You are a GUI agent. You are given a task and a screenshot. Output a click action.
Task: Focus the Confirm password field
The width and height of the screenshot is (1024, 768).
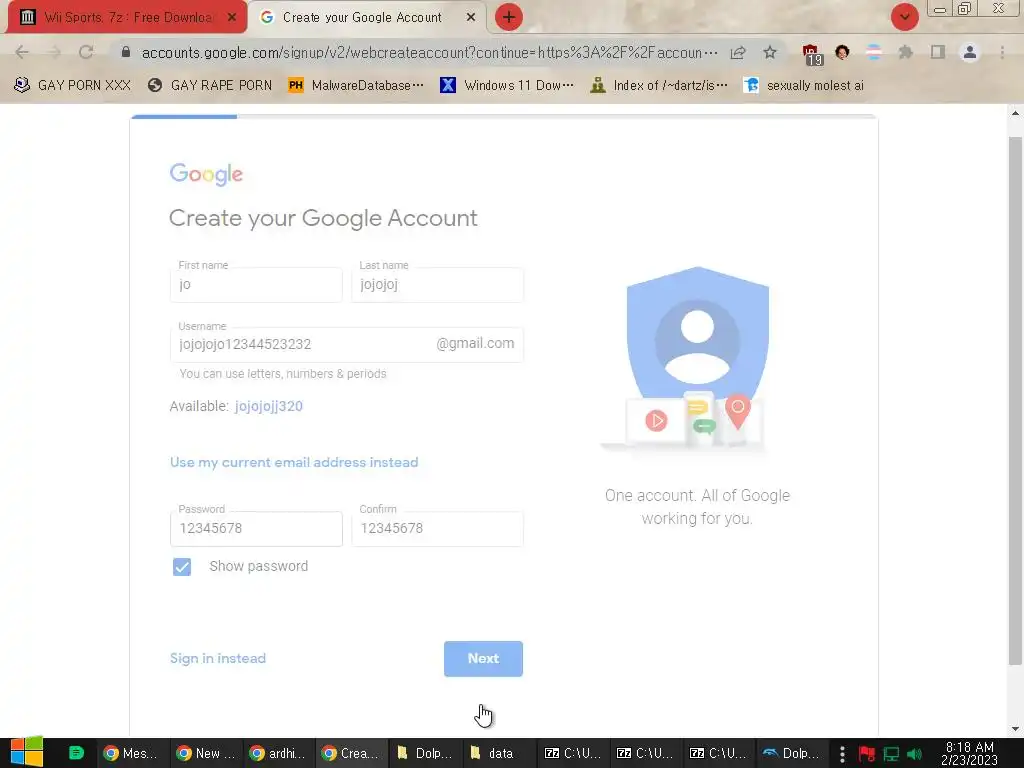tap(437, 528)
